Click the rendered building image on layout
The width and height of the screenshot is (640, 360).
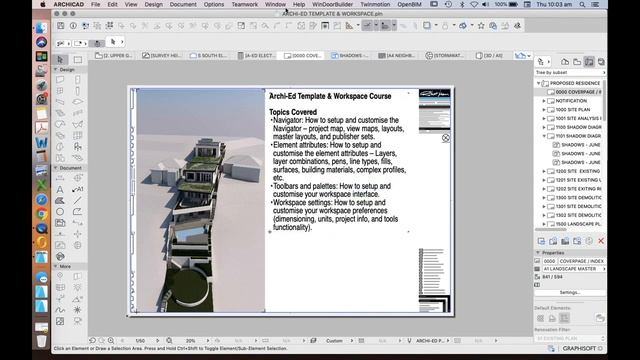200,200
